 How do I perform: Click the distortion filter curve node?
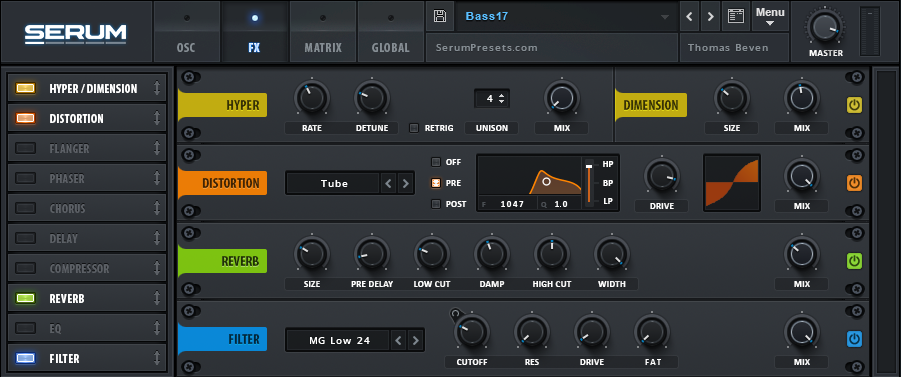tap(546, 181)
